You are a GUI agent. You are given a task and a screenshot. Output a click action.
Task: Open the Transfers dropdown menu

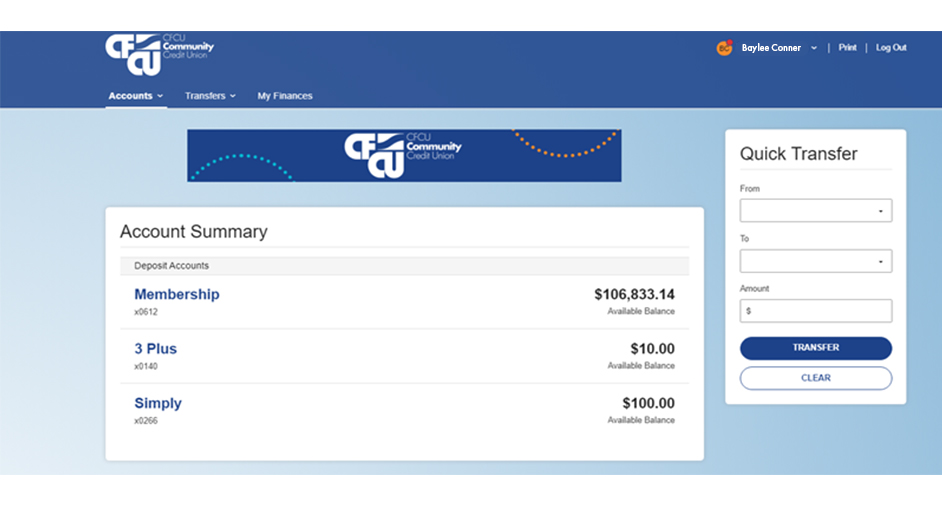[210, 96]
